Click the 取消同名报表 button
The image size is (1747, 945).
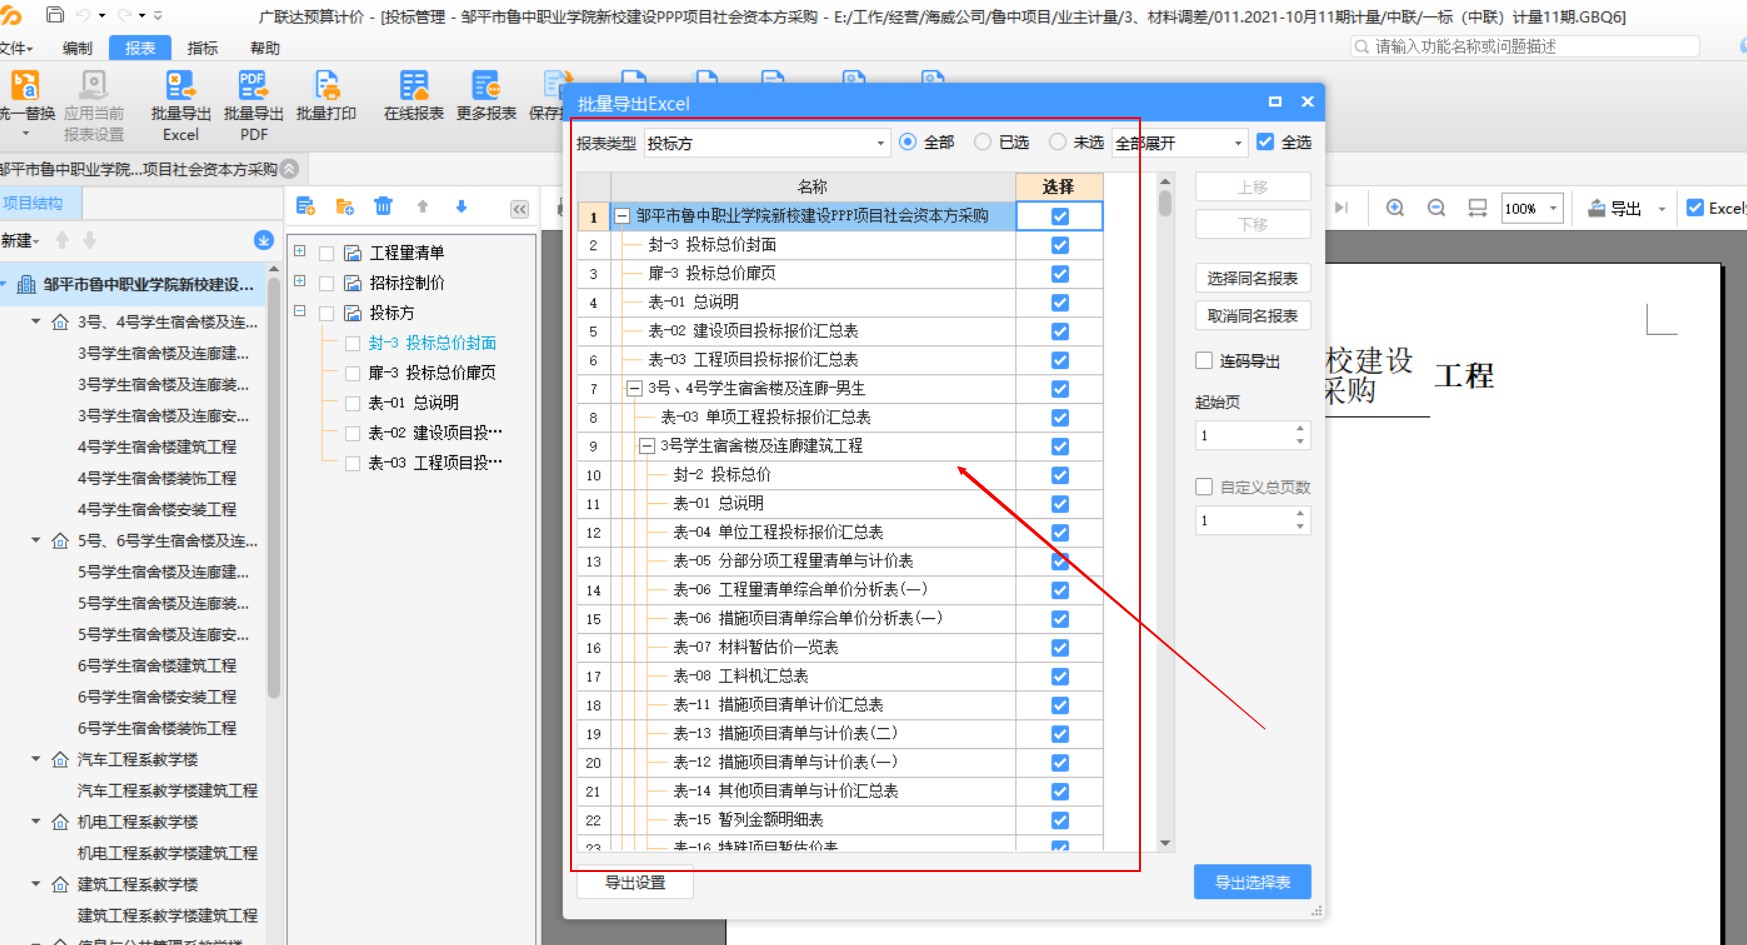click(x=1252, y=316)
